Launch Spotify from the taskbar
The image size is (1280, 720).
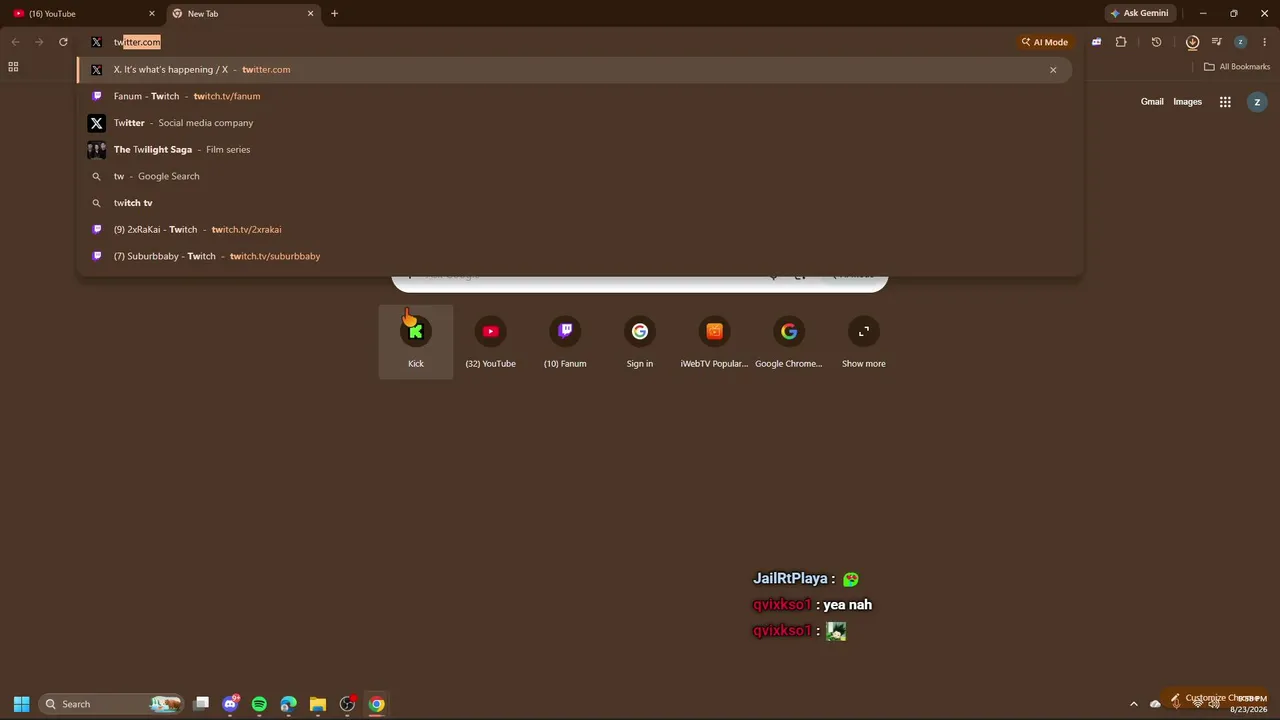click(259, 704)
